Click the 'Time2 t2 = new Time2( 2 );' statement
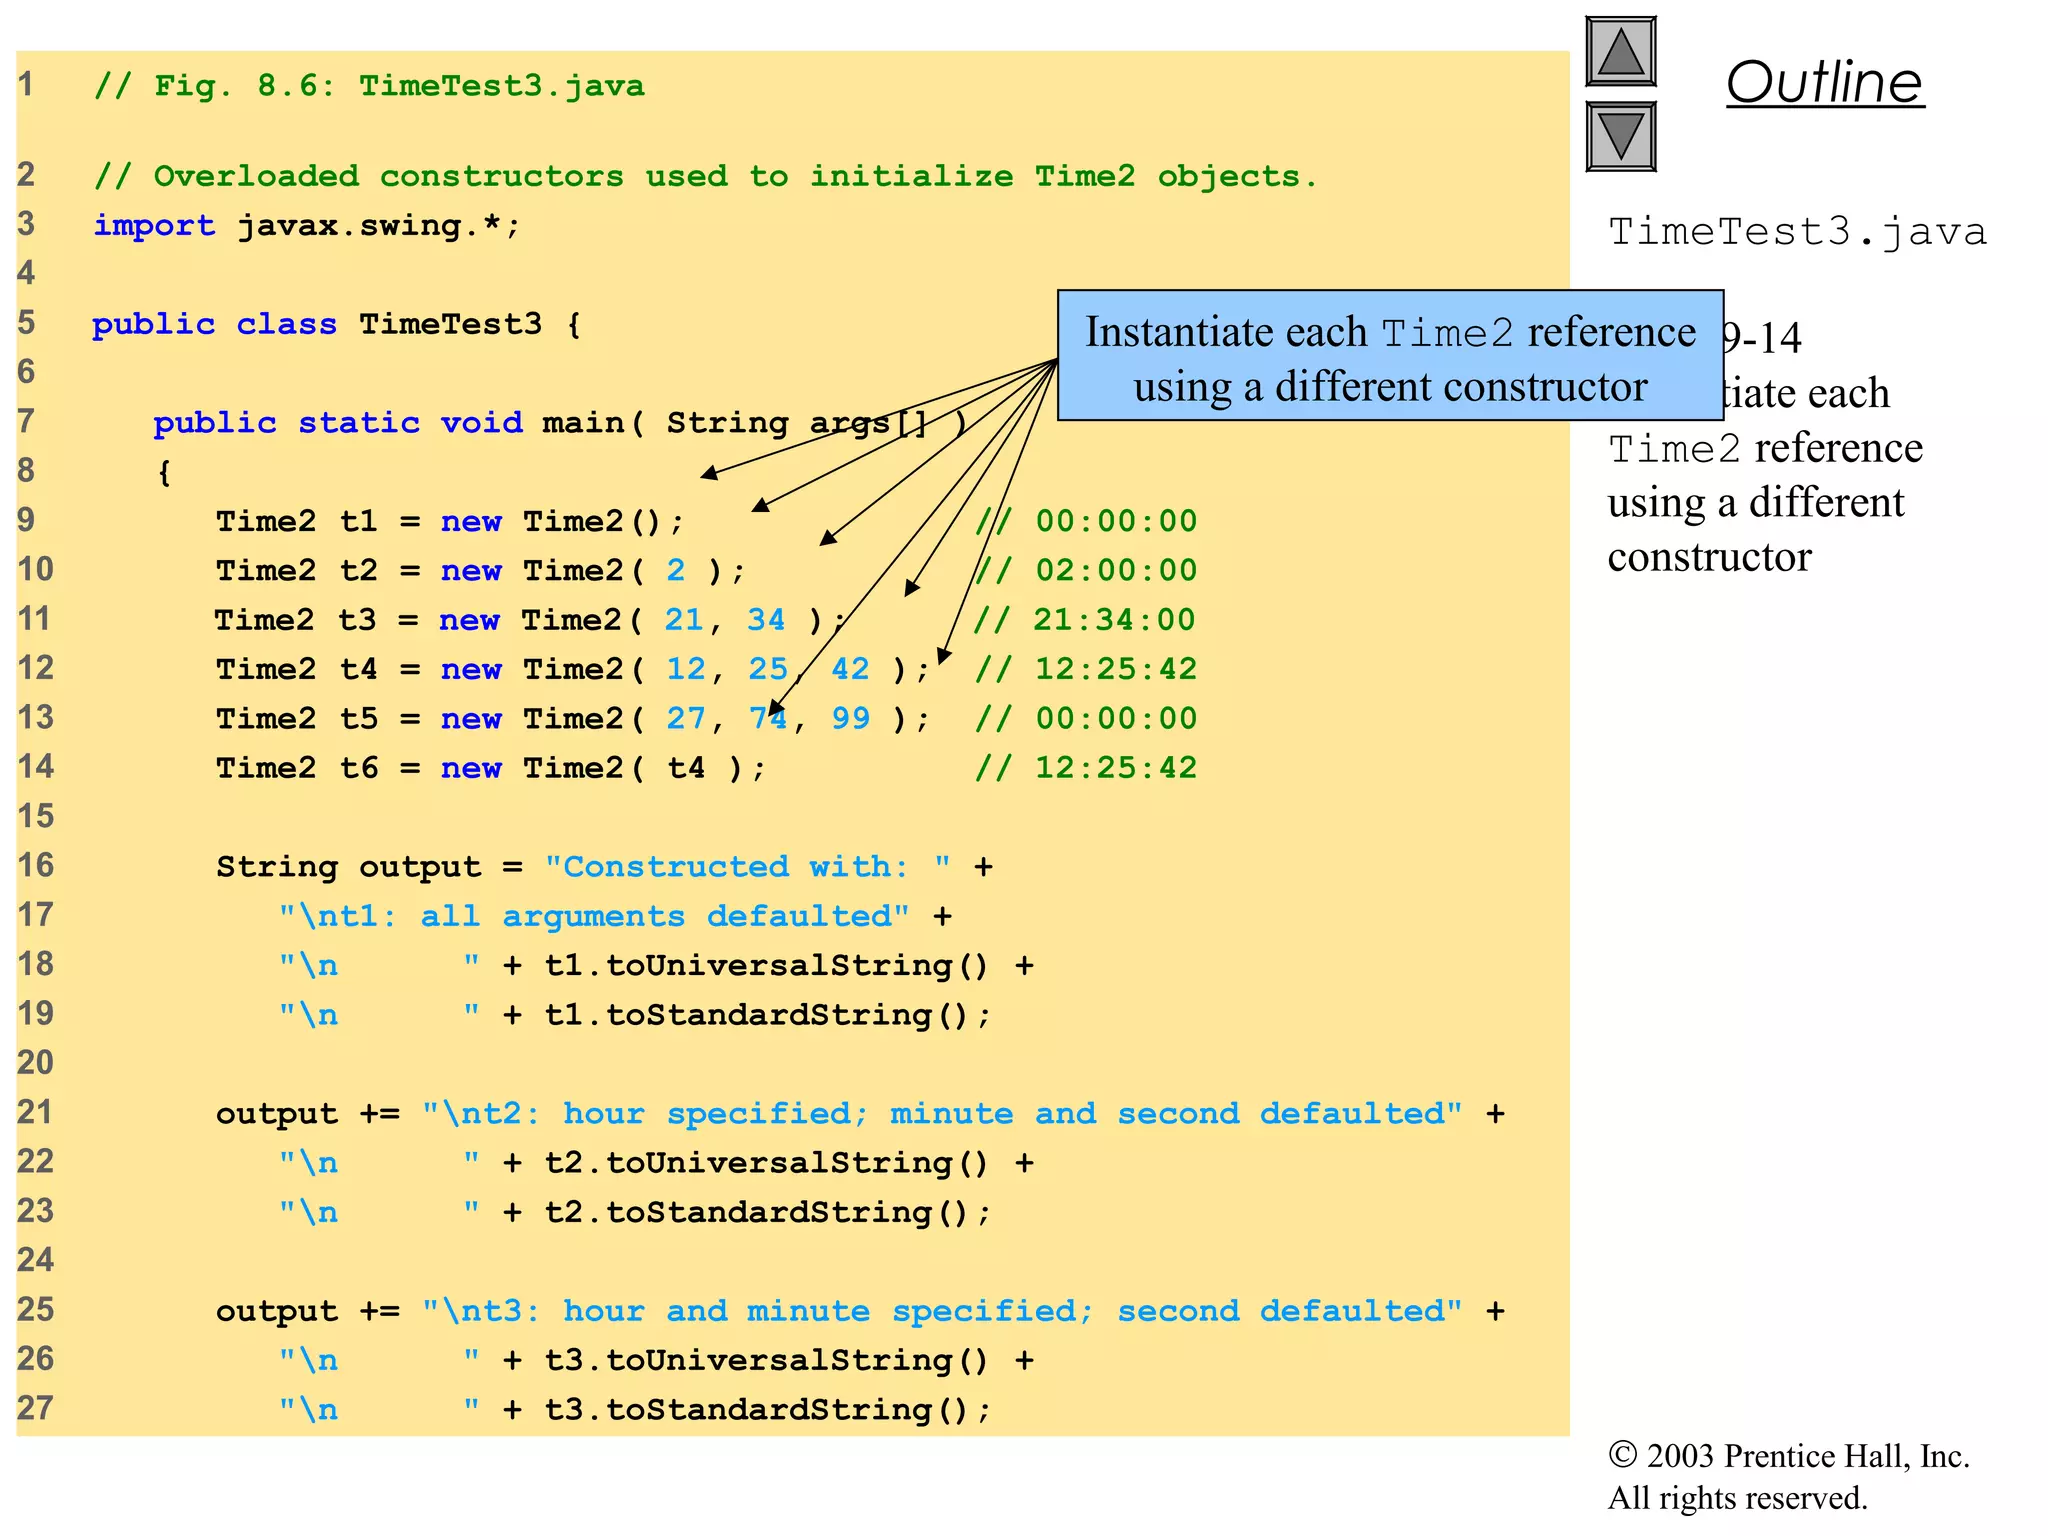The width and height of the screenshot is (2048, 1536). [x=481, y=571]
